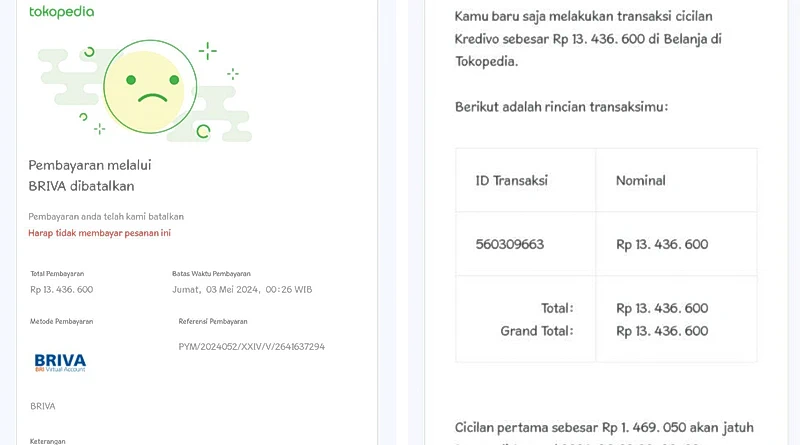
Task: Click the 'ID Transaksi' table header
Action: (512, 180)
